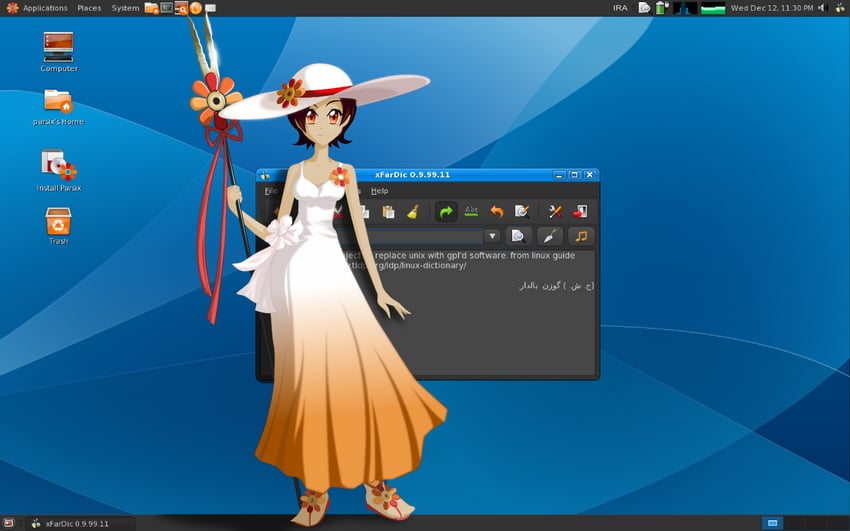
Task: Open the Places menu
Action: tap(89, 8)
